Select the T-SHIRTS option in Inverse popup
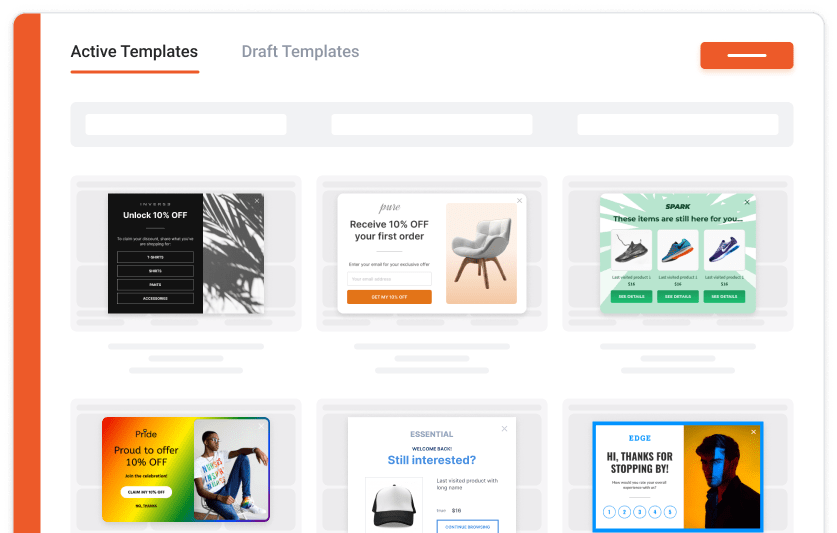This screenshot has width=837, height=533. 155,257
